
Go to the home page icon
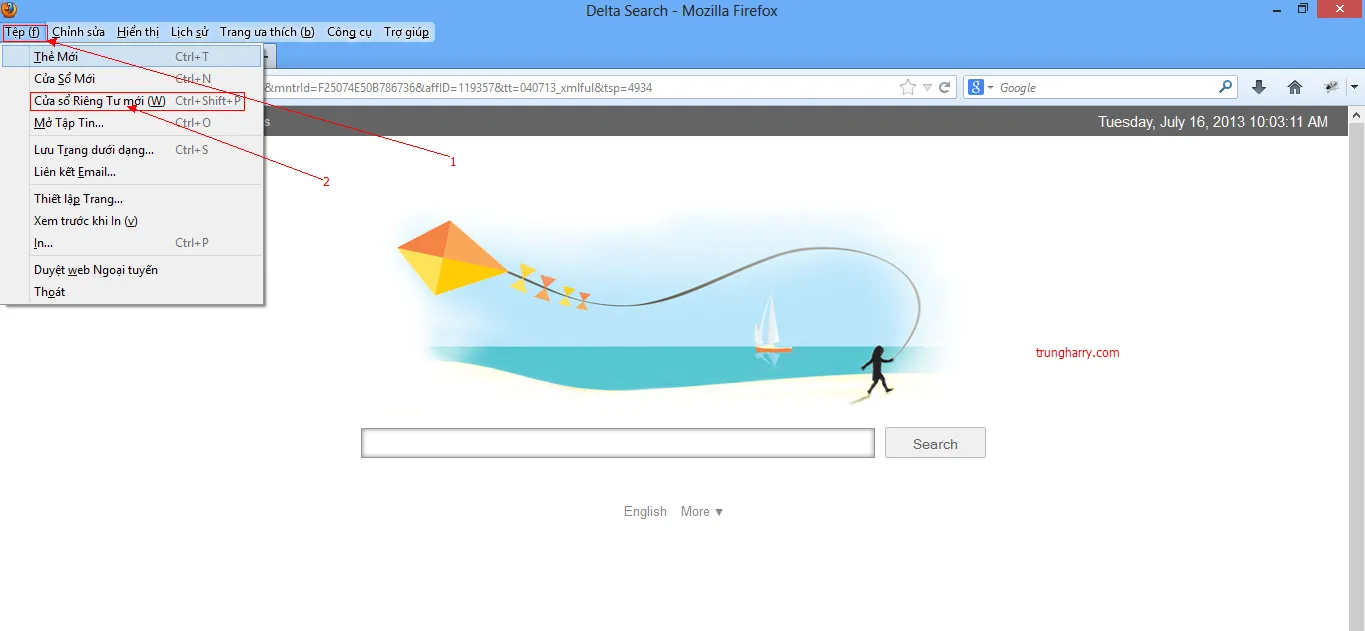coord(1295,88)
